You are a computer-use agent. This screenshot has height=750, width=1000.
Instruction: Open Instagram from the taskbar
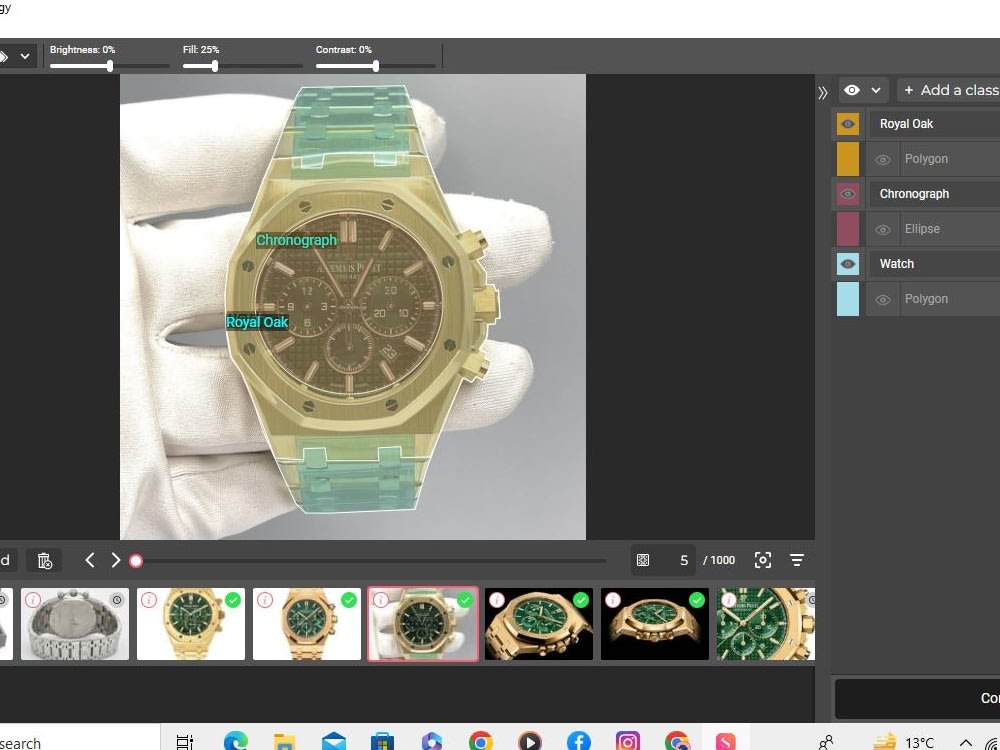[x=626, y=740]
